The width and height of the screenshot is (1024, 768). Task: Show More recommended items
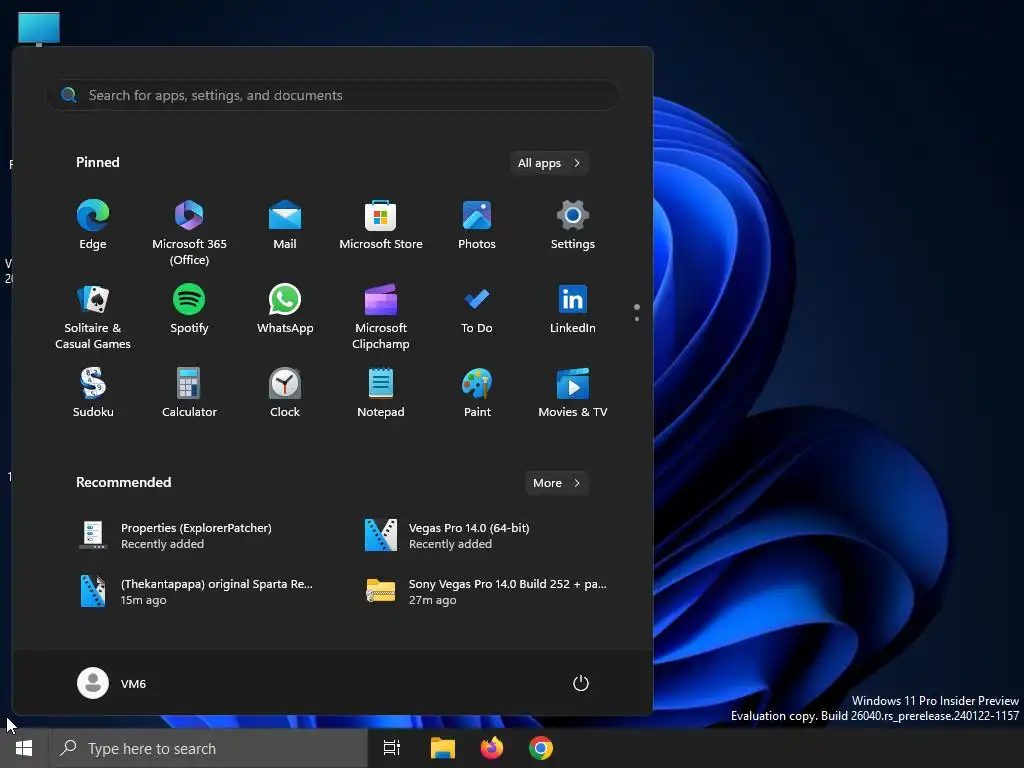556,483
